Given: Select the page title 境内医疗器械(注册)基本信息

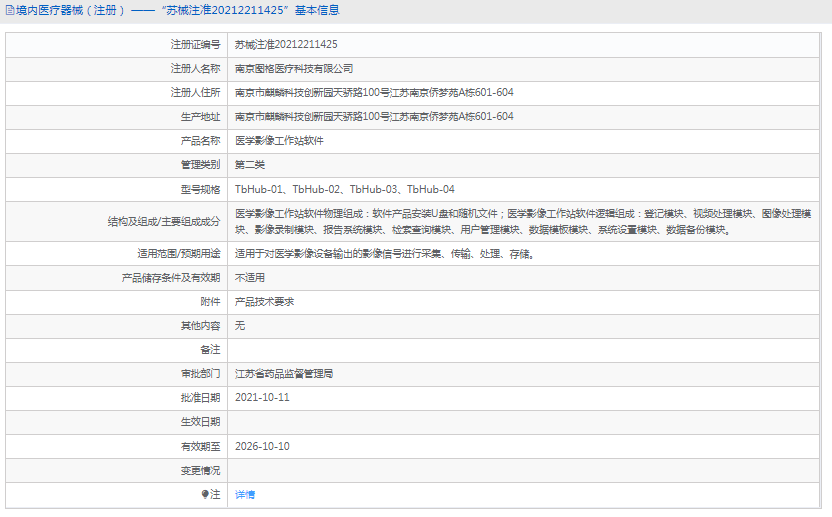Looking at the screenshot, I should click(177, 10).
